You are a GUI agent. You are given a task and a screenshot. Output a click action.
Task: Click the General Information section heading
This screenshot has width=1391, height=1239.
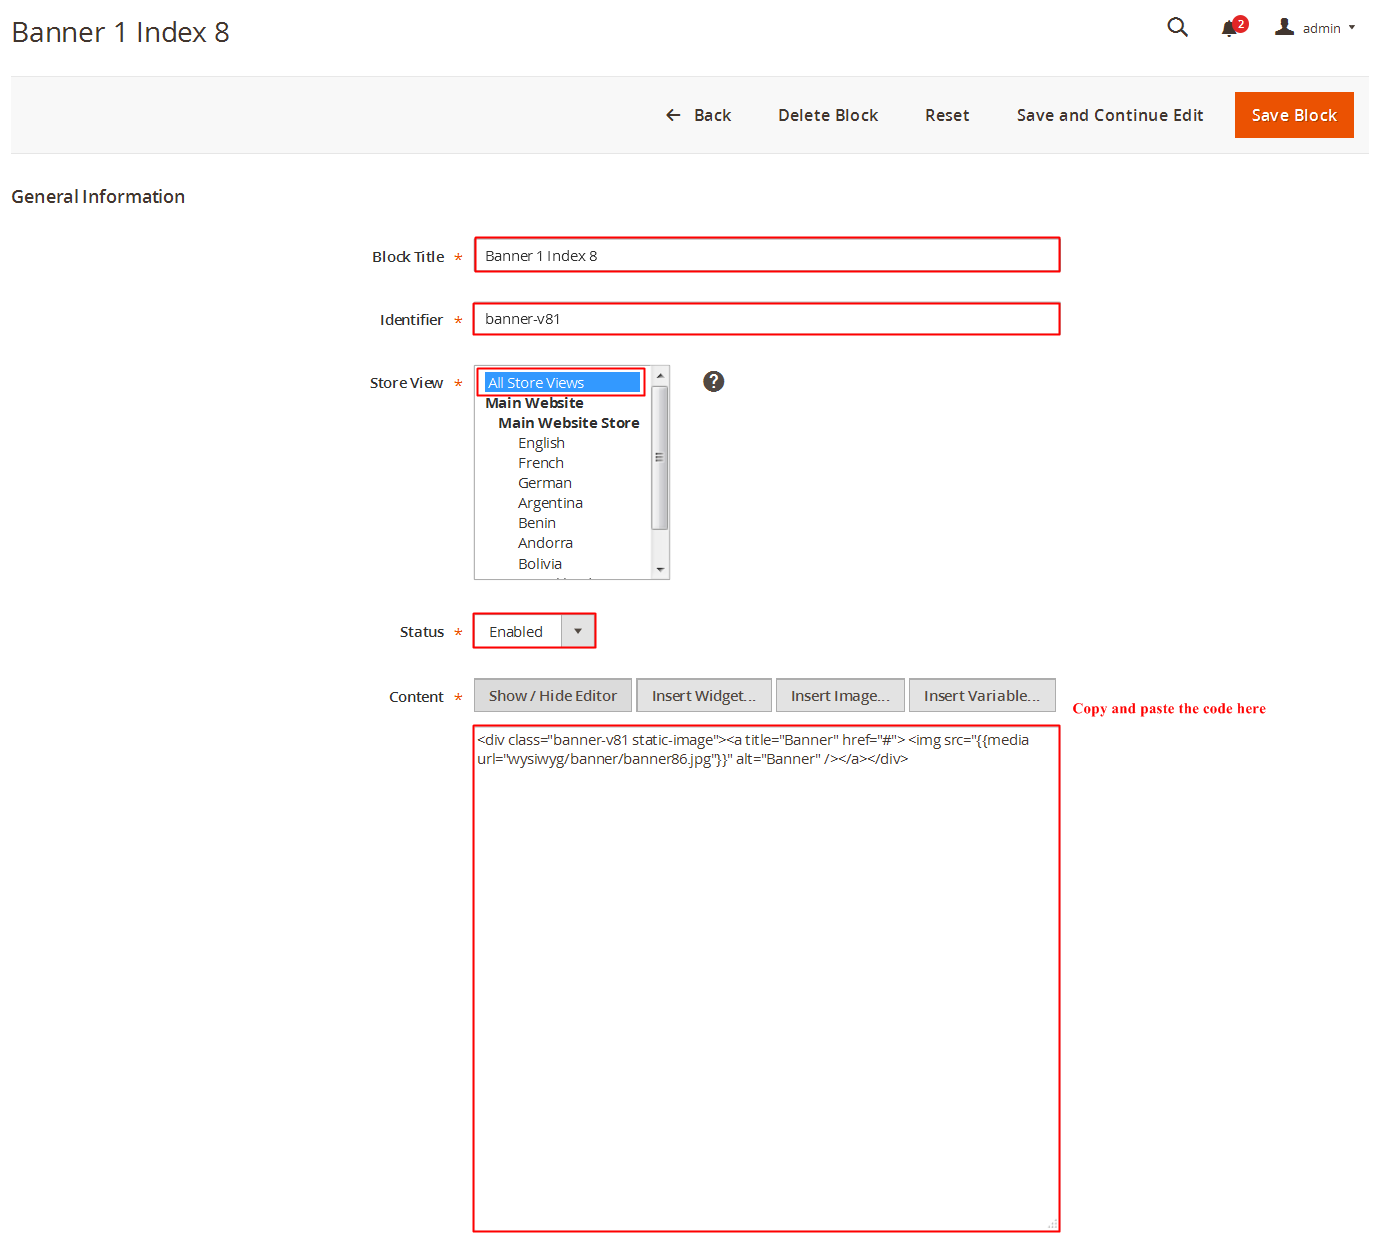pyautogui.click(x=98, y=196)
